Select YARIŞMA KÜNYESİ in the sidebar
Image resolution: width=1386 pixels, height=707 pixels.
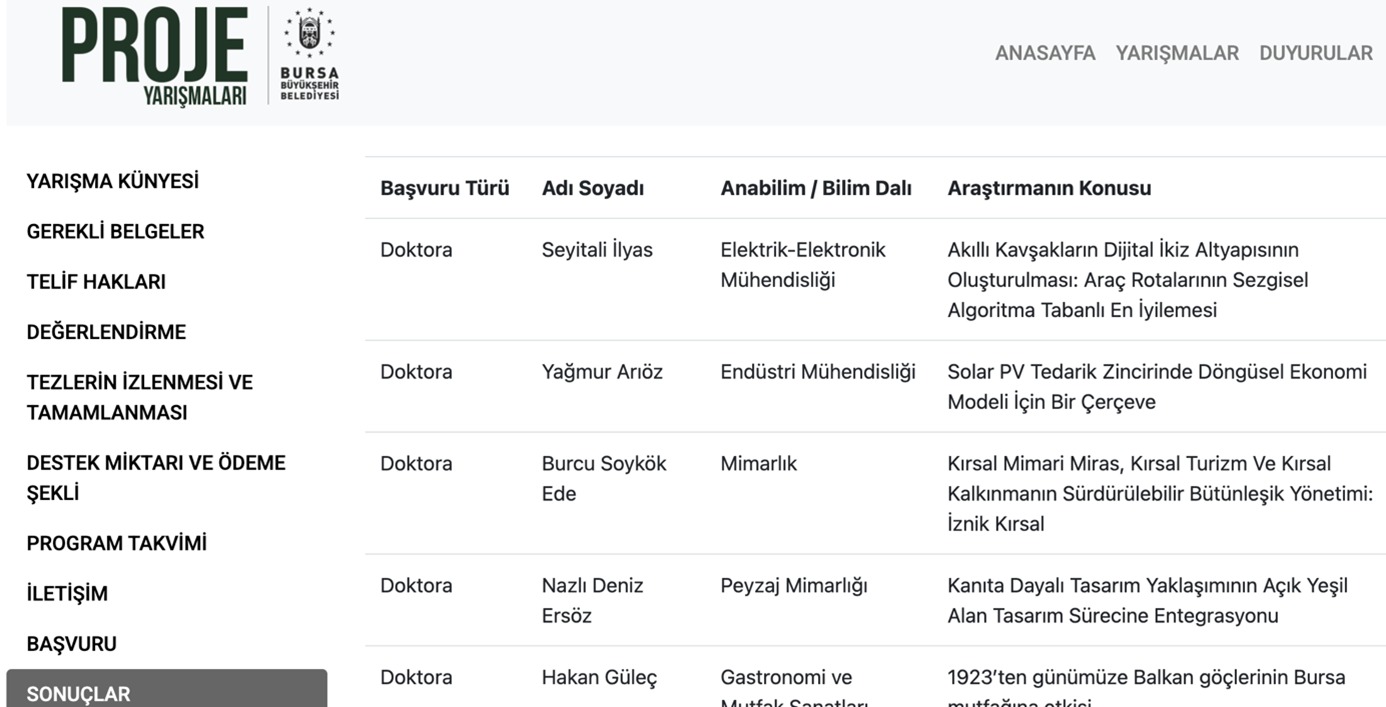[x=113, y=181]
